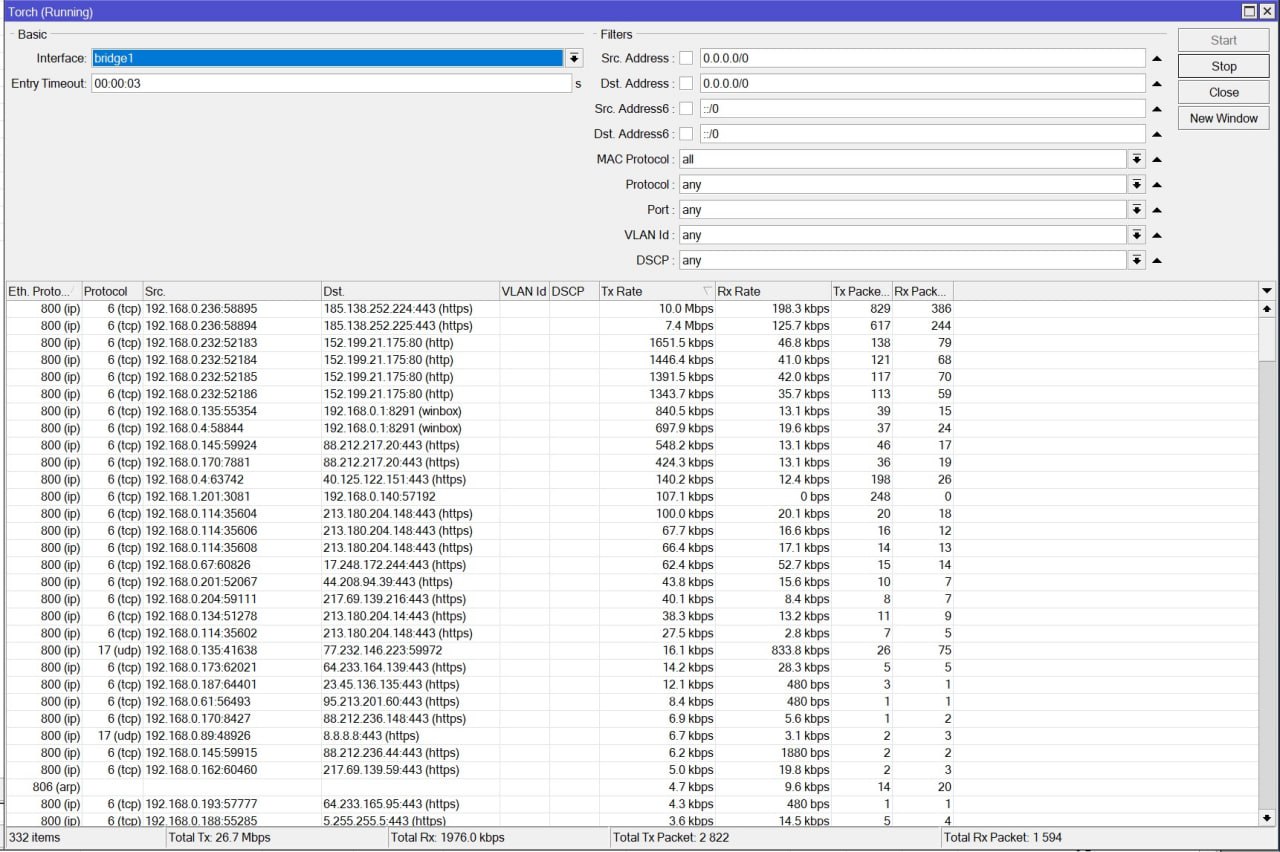Collapse the Src. Address filter triangle
This screenshot has height=852, width=1280.
(1157, 58)
